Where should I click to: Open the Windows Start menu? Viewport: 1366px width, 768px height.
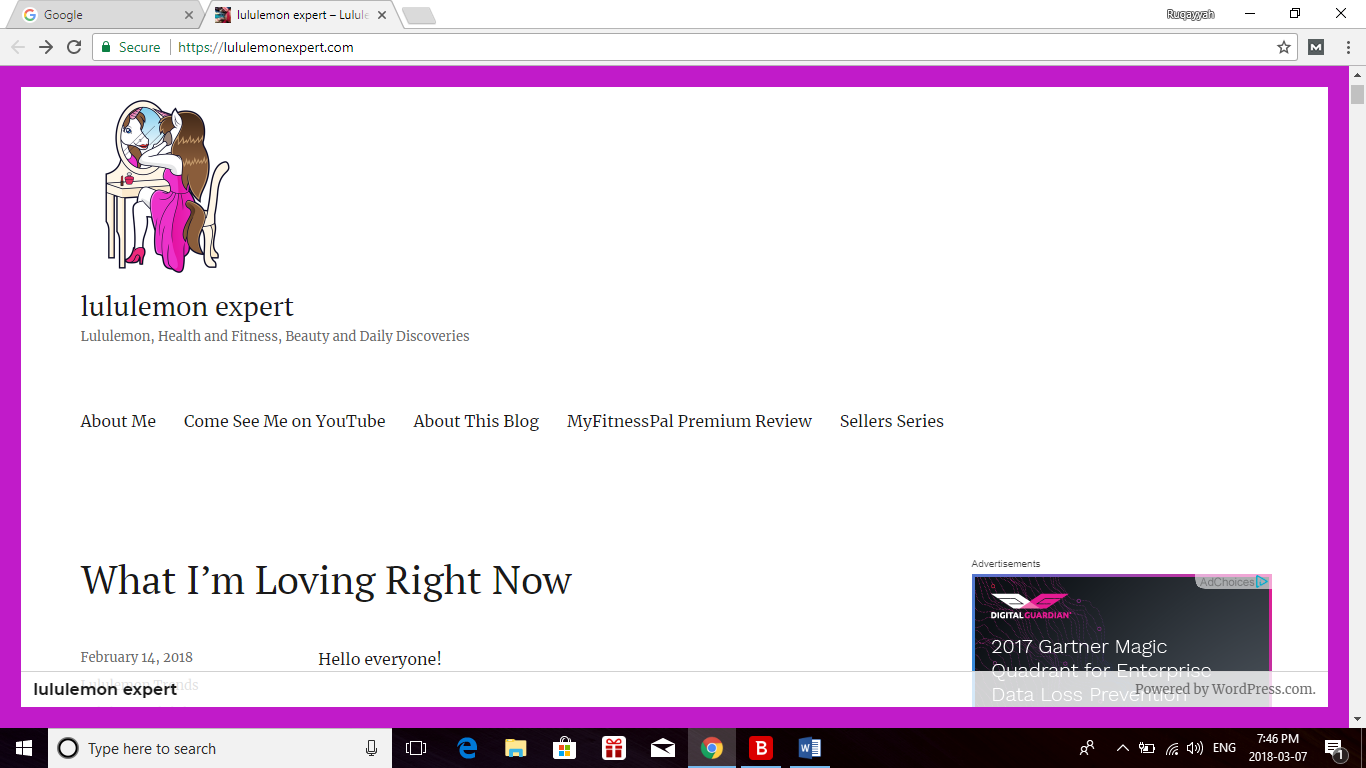click(x=24, y=748)
